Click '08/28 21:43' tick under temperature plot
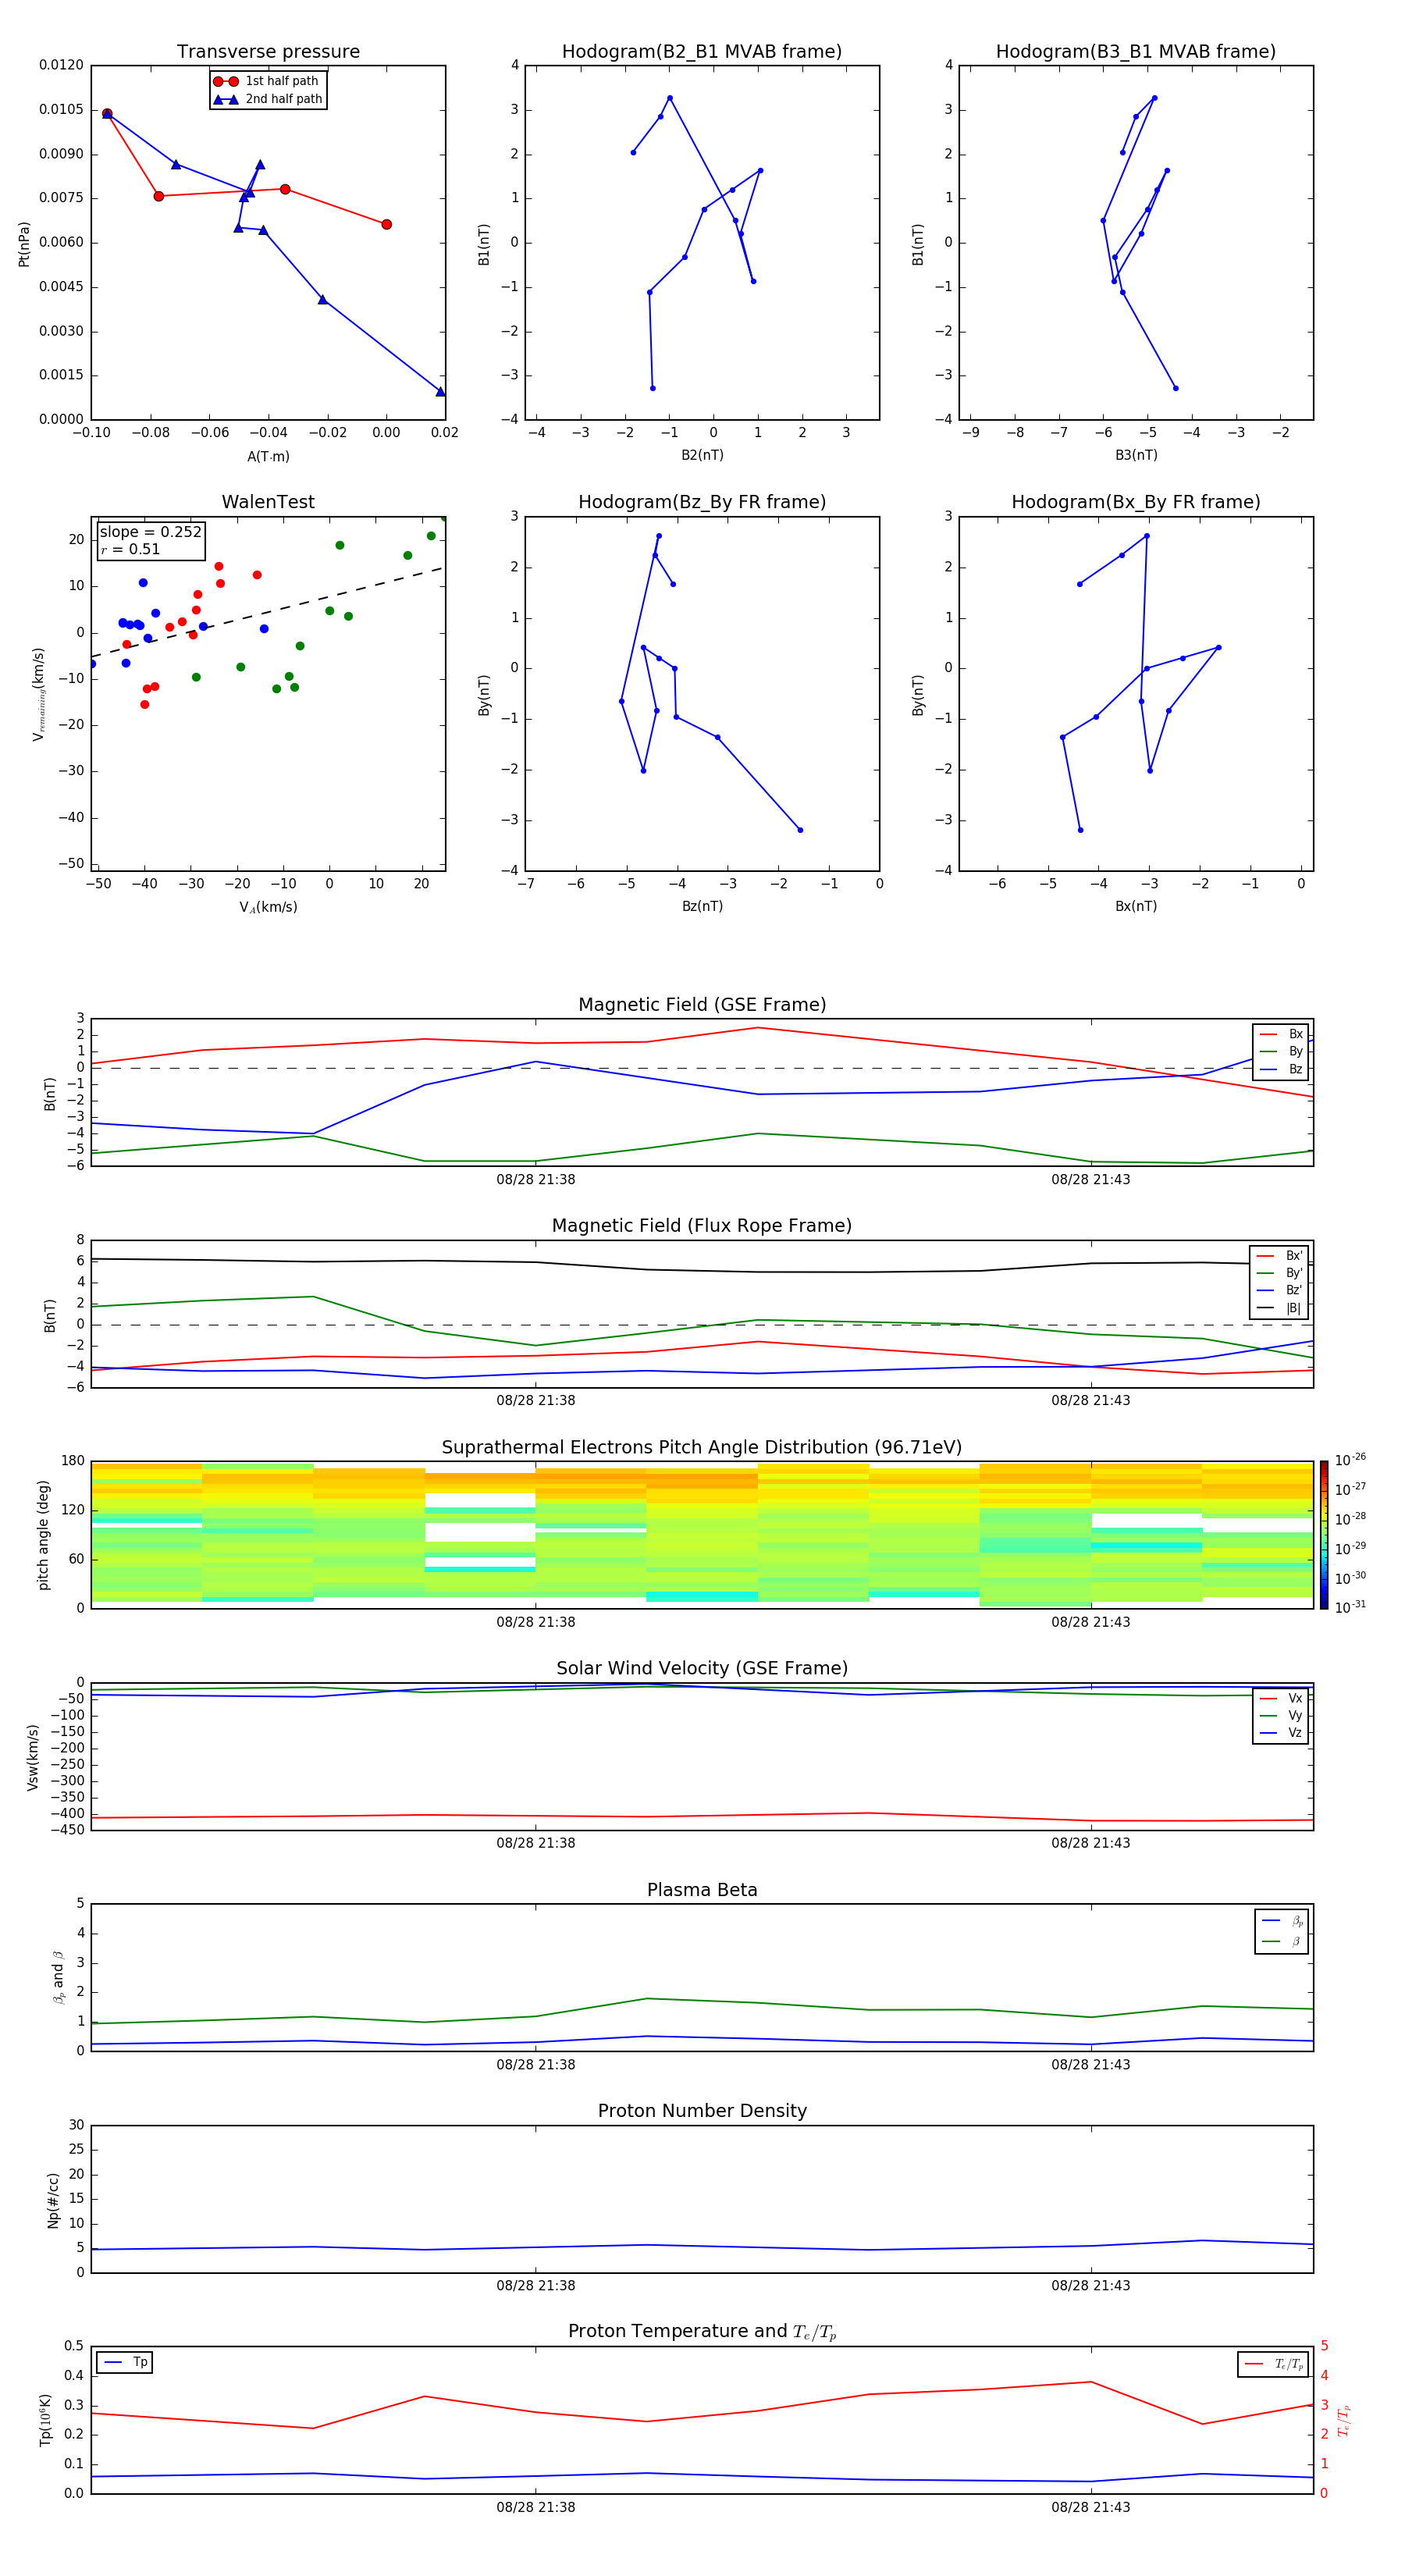The width and height of the screenshot is (1405, 2576). point(1091,2507)
